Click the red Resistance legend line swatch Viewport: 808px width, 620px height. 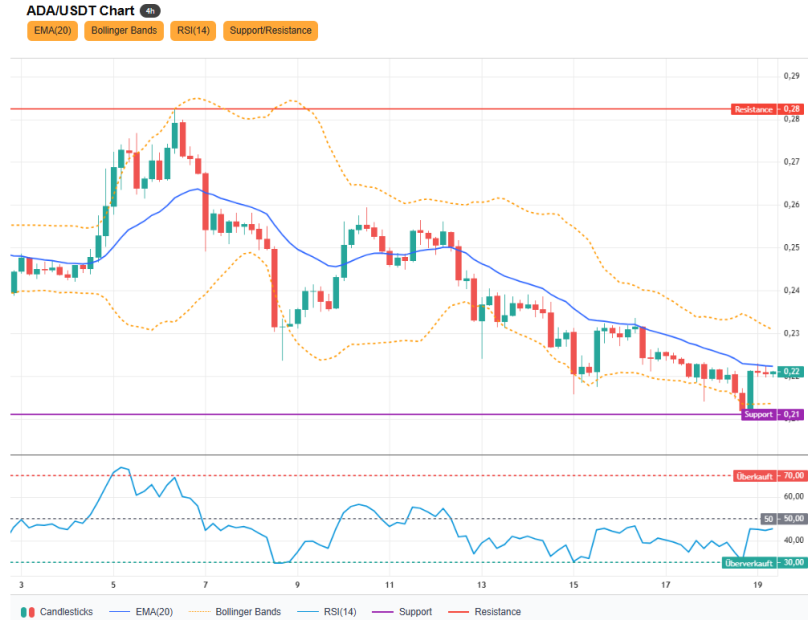(x=459, y=612)
